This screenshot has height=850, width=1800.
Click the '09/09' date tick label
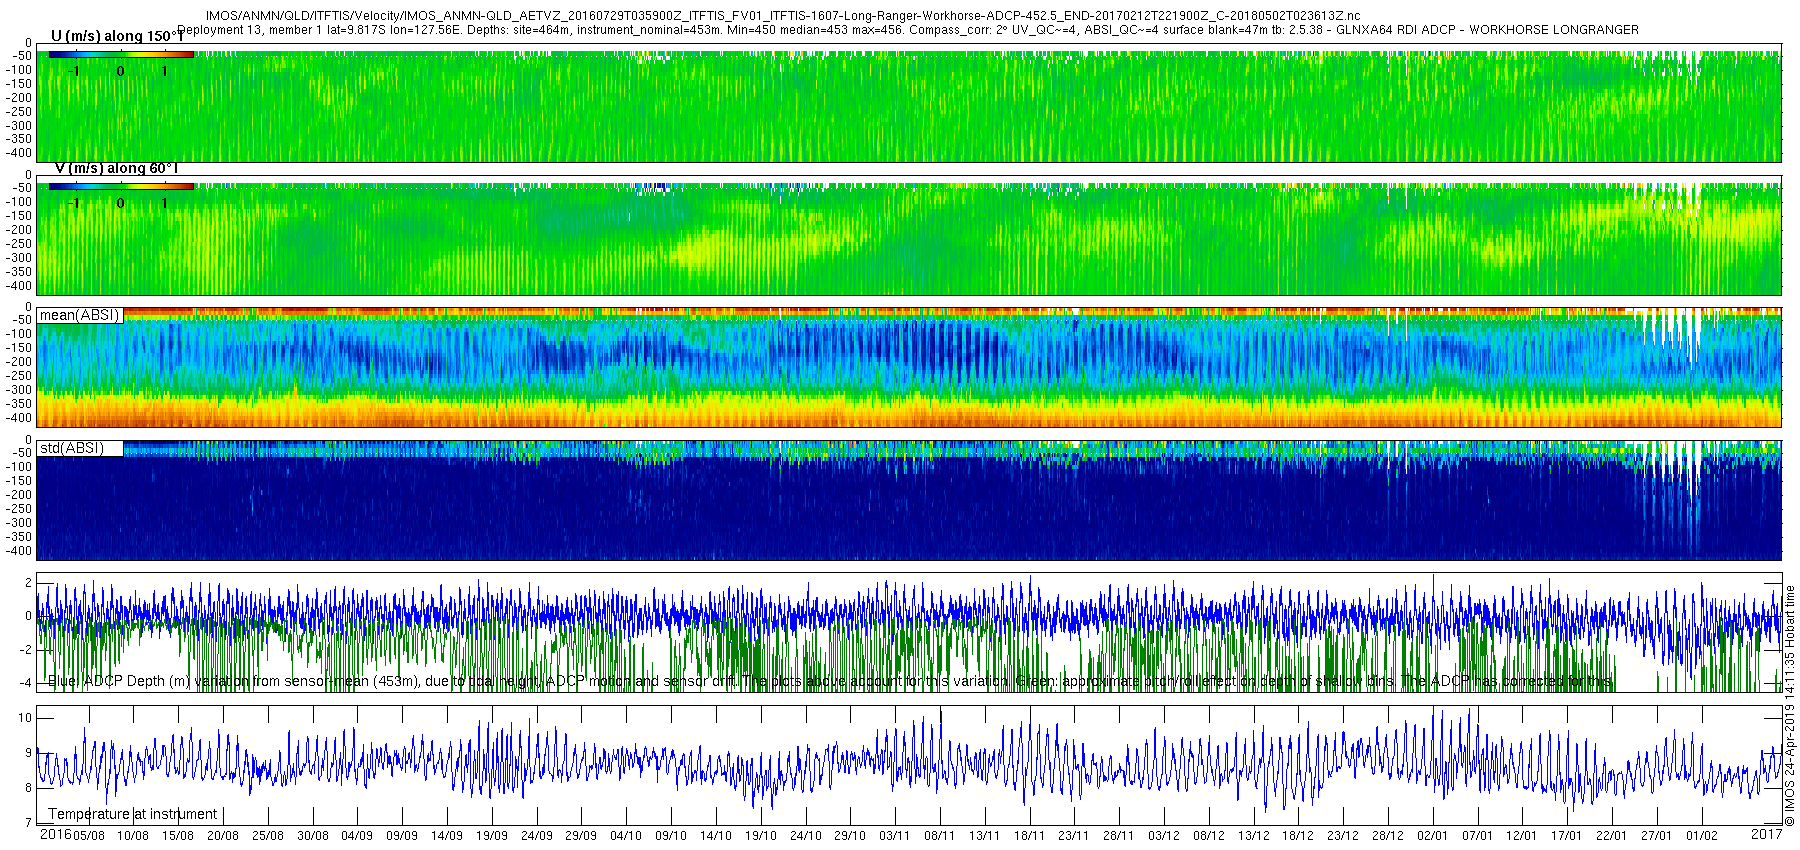click(x=402, y=835)
